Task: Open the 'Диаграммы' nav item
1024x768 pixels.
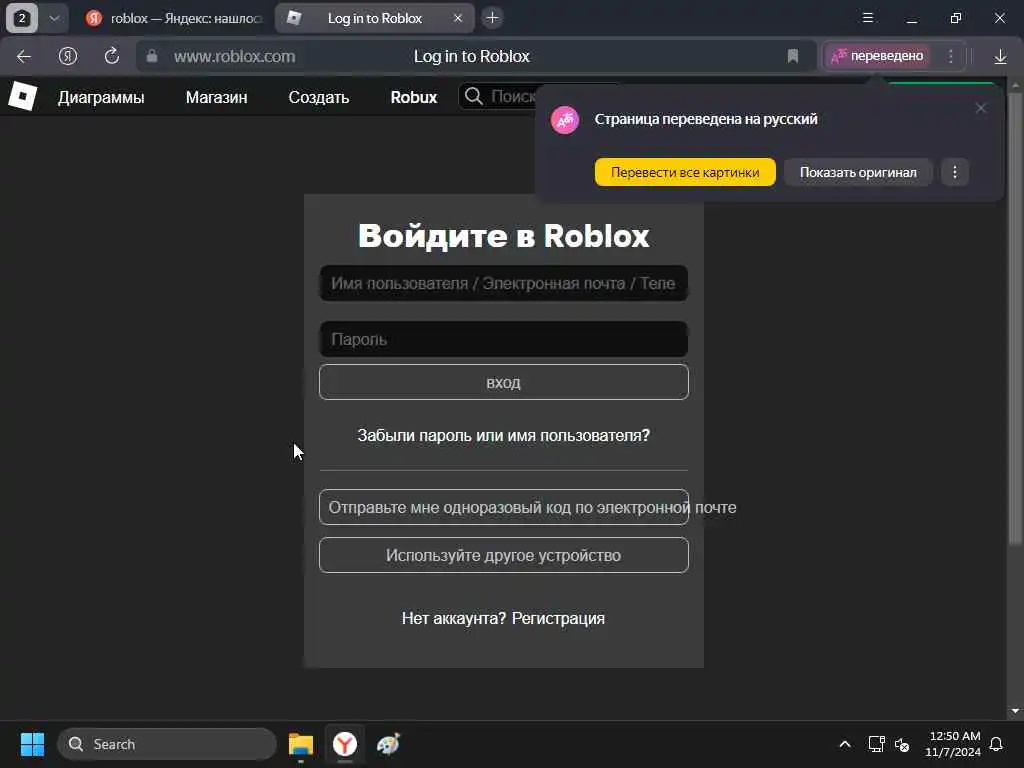Action: [x=101, y=97]
